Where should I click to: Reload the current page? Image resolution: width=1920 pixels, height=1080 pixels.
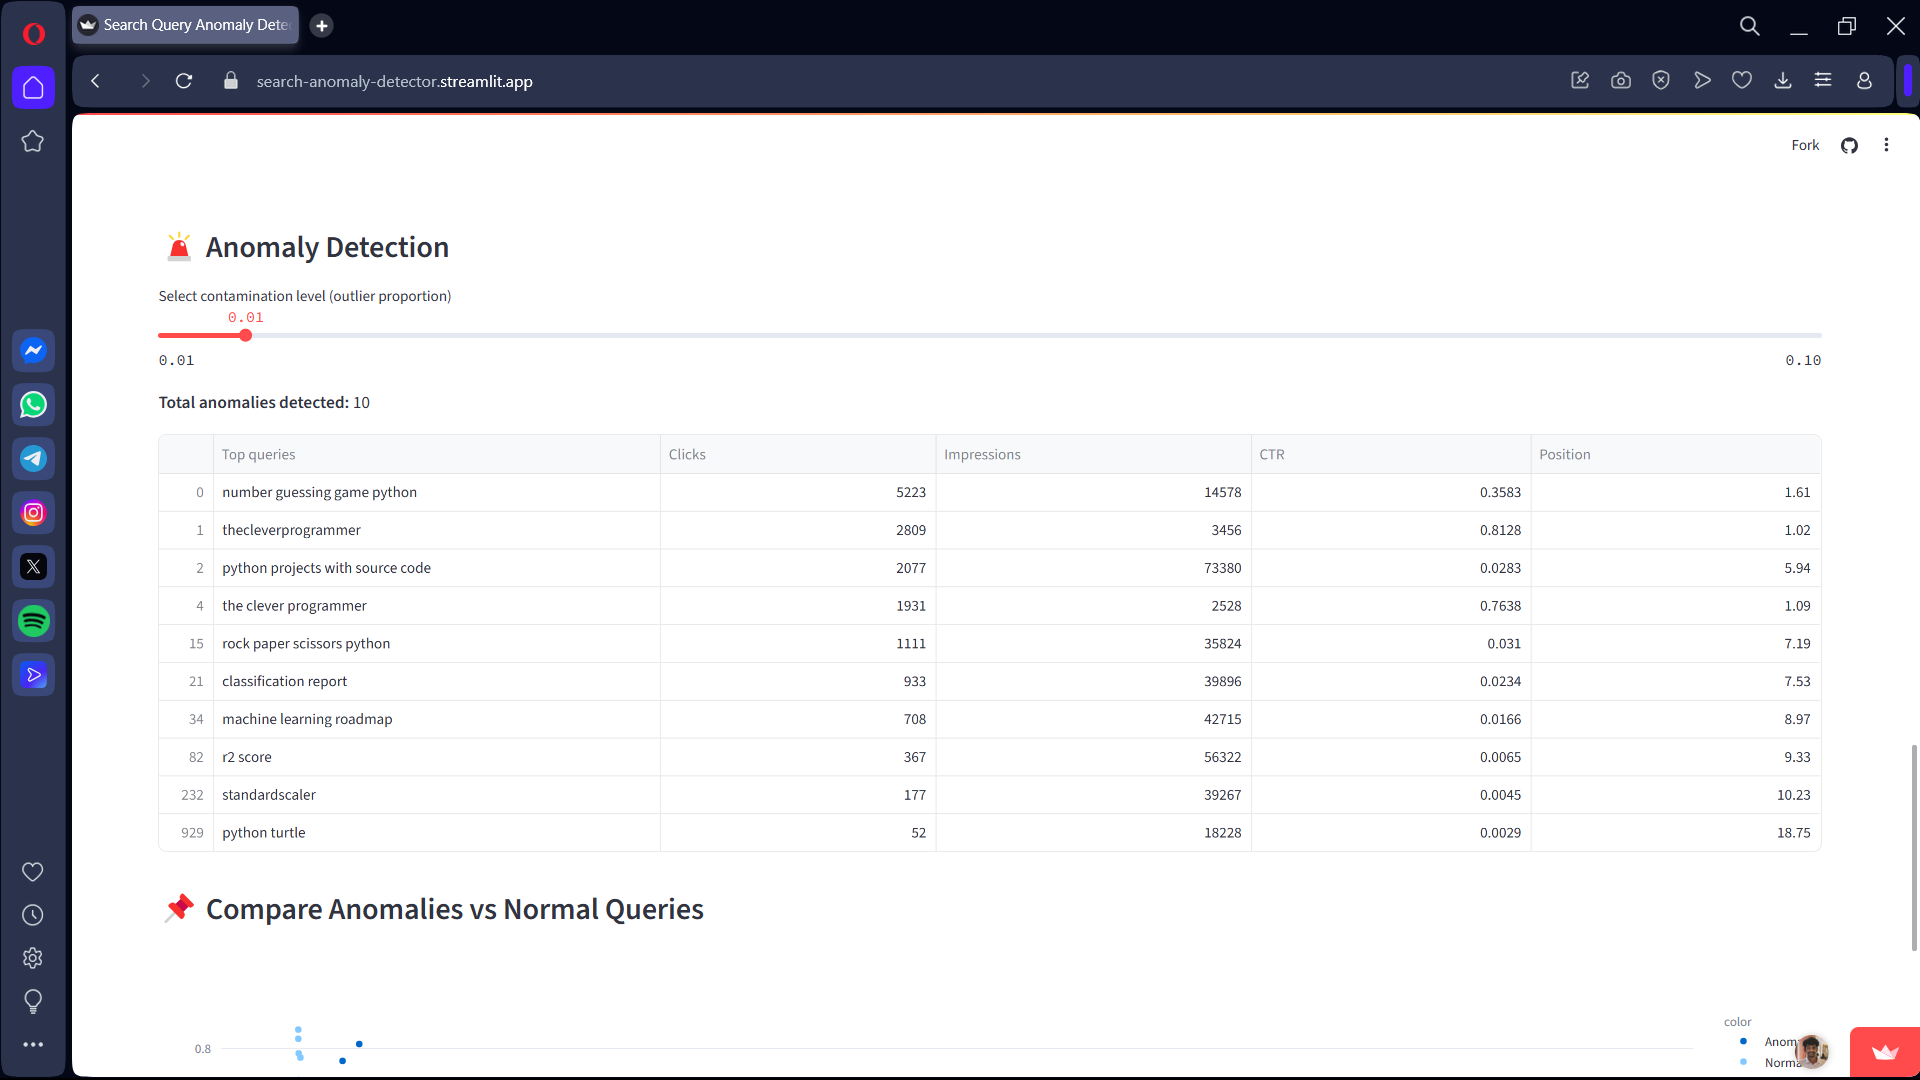coord(184,81)
